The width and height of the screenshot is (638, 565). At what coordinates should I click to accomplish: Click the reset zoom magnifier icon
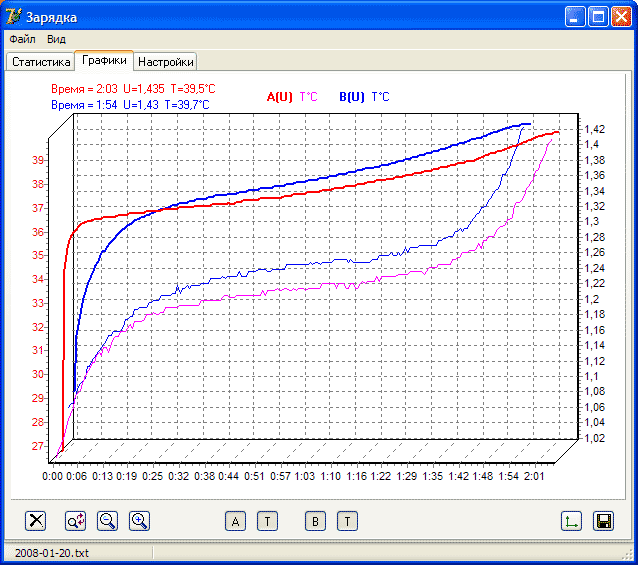(x=76, y=520)
